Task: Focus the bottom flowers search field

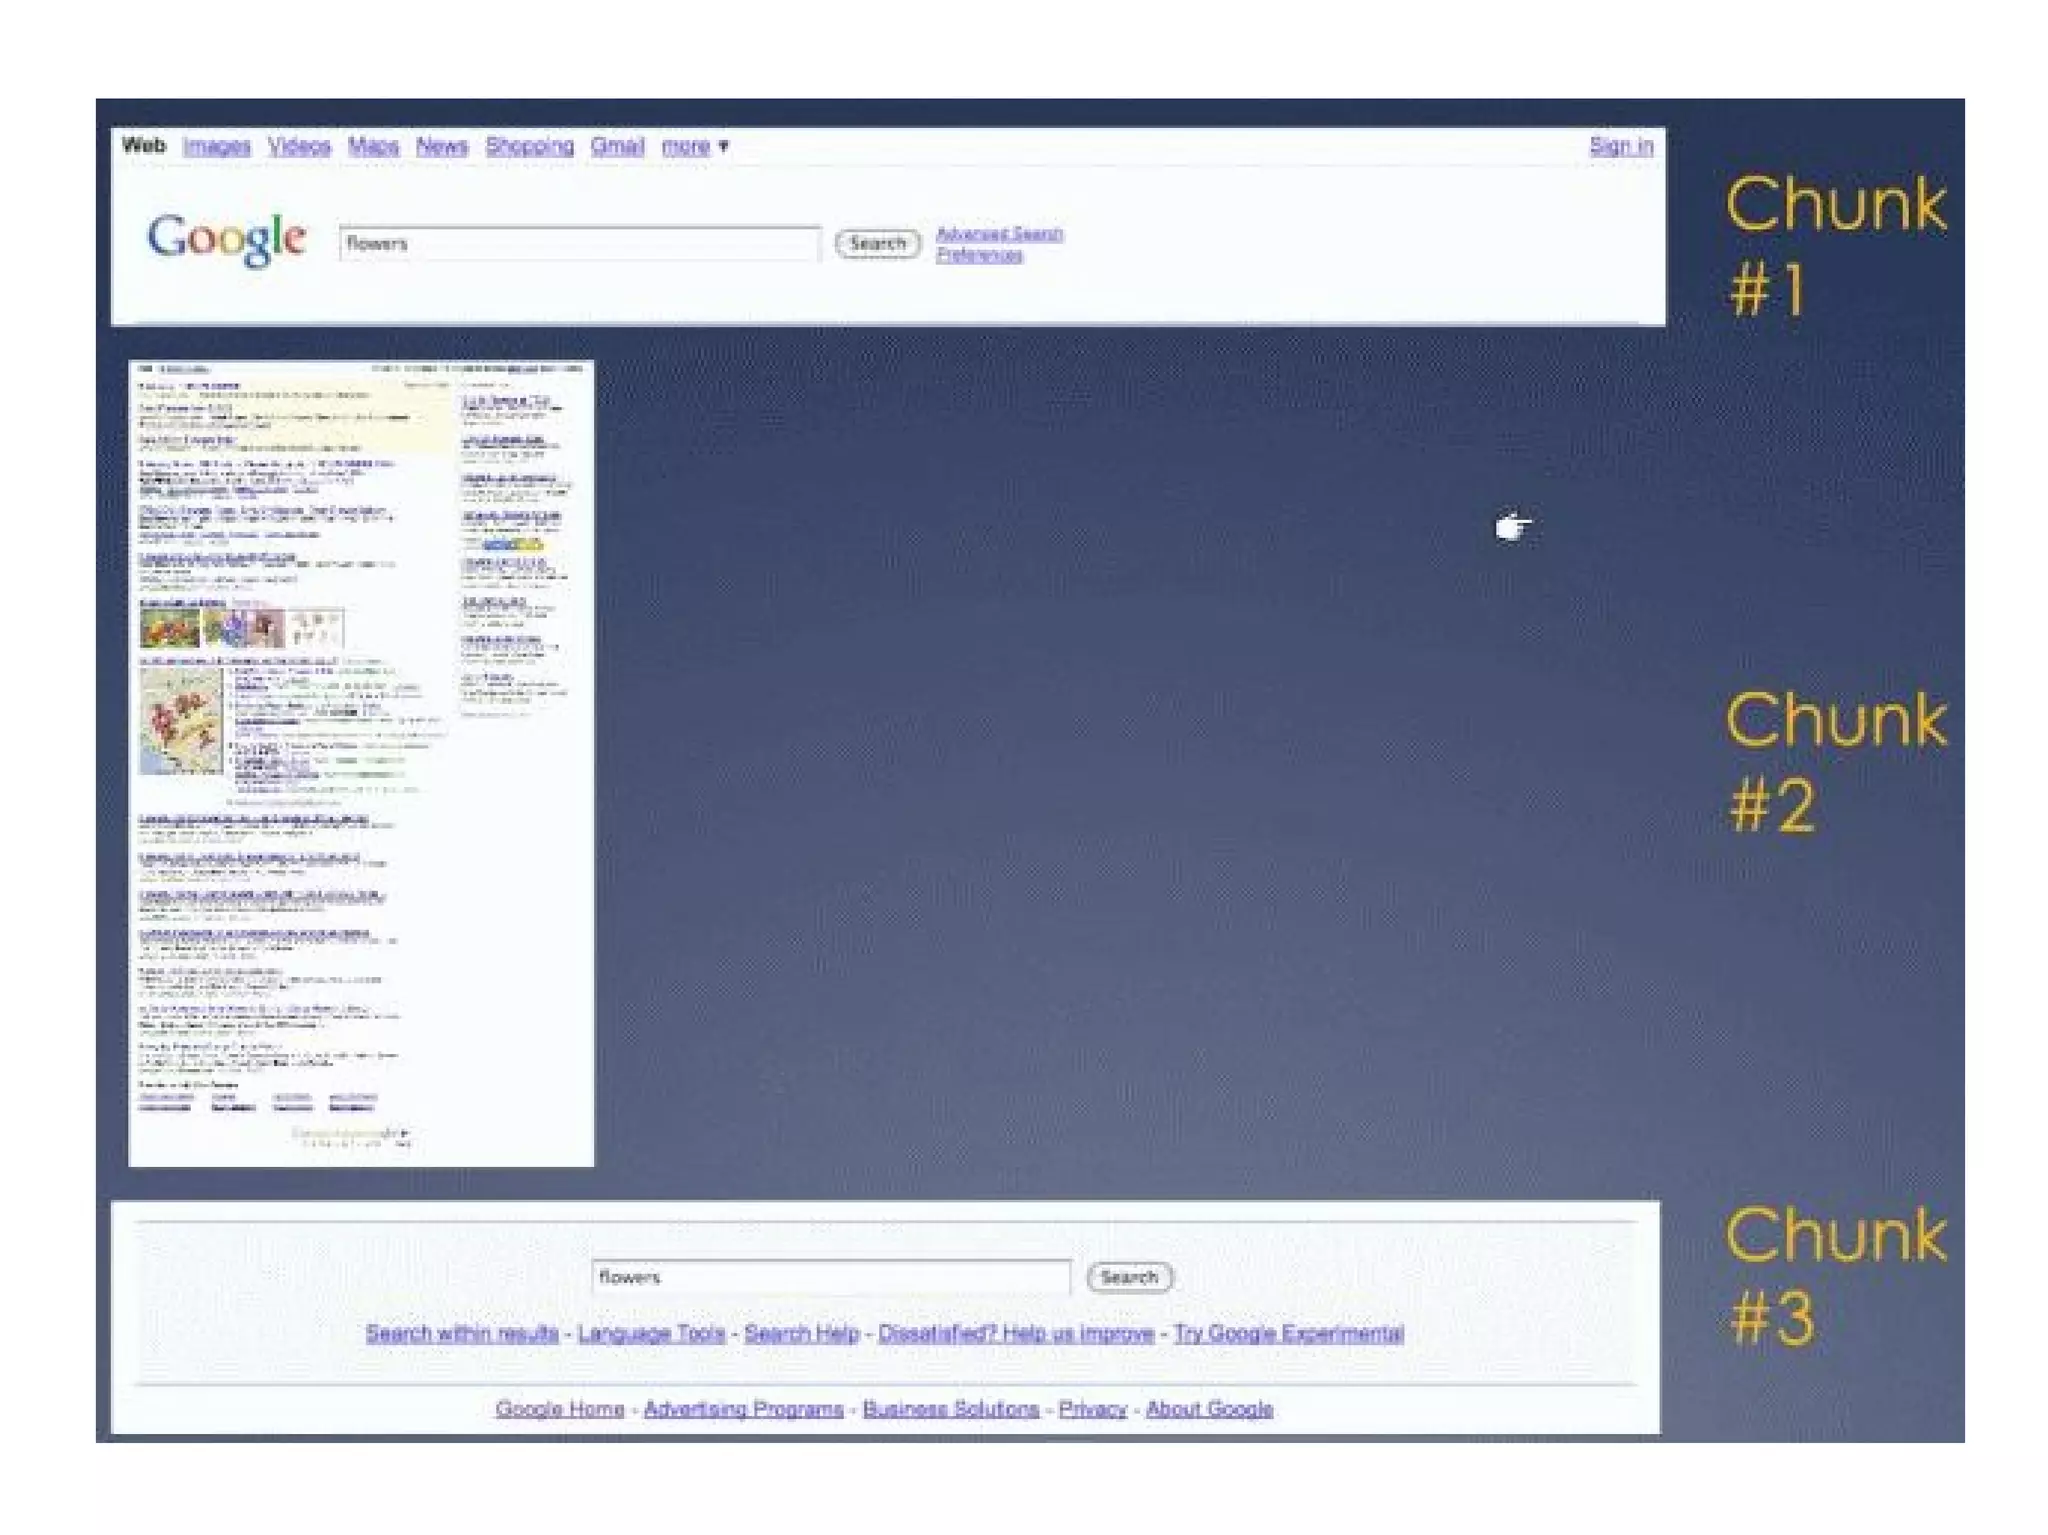Action: 830,1277
